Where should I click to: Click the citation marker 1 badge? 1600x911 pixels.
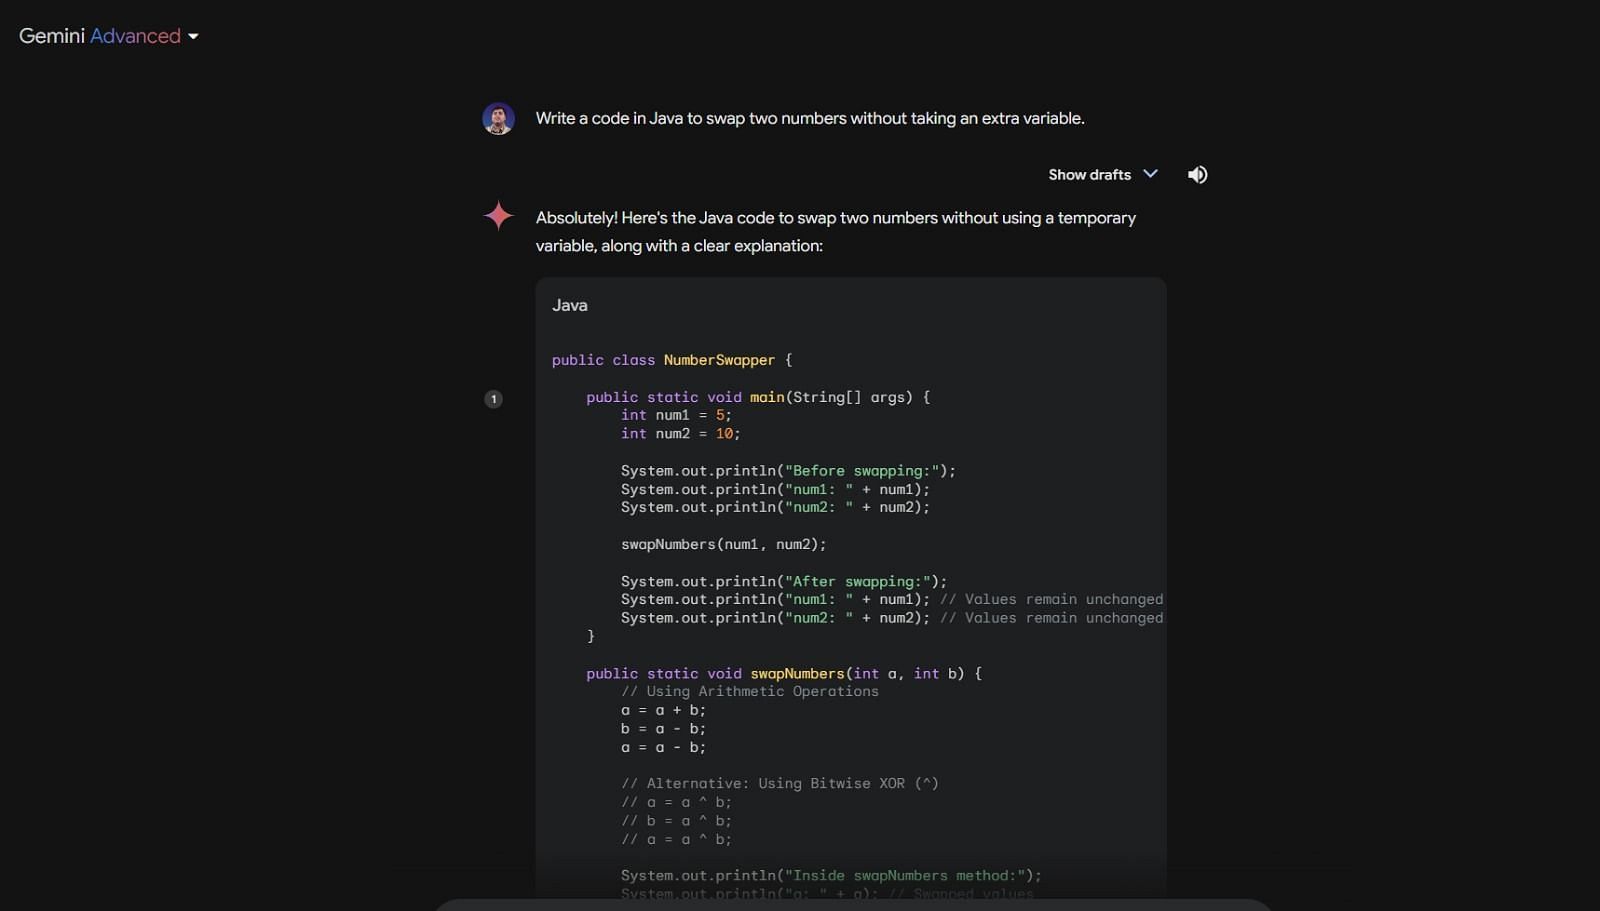pyautogui.click(x=493, y=399)
